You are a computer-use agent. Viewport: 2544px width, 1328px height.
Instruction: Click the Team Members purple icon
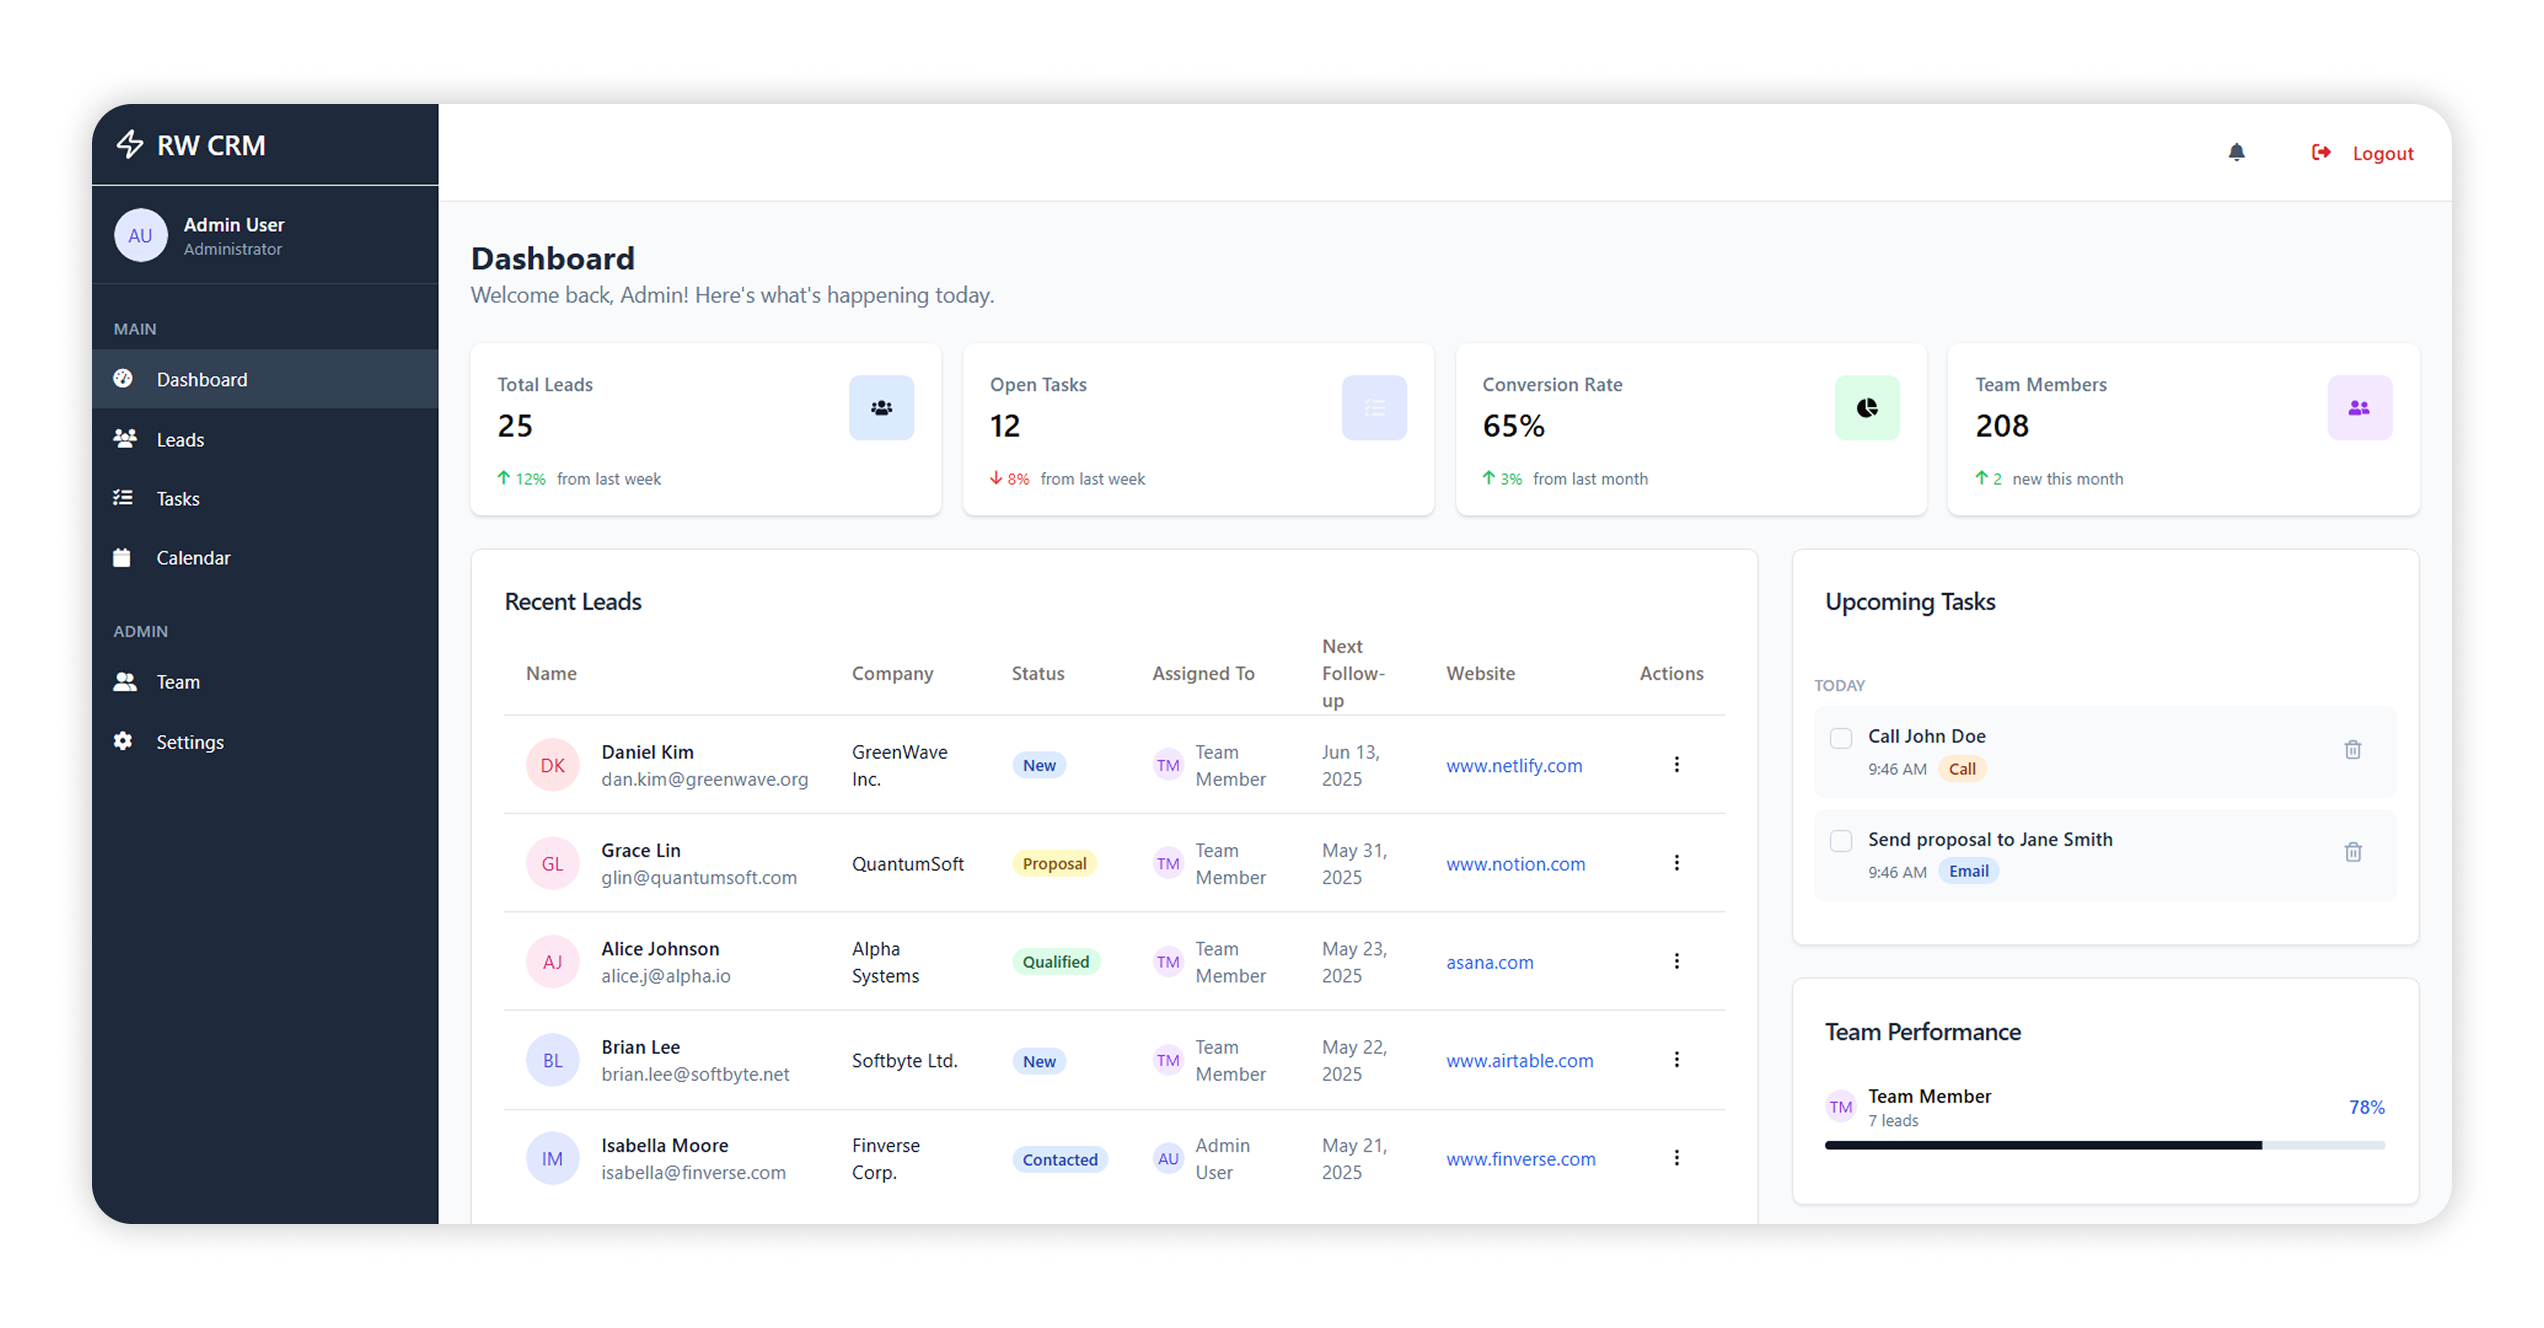point(2359,408)
